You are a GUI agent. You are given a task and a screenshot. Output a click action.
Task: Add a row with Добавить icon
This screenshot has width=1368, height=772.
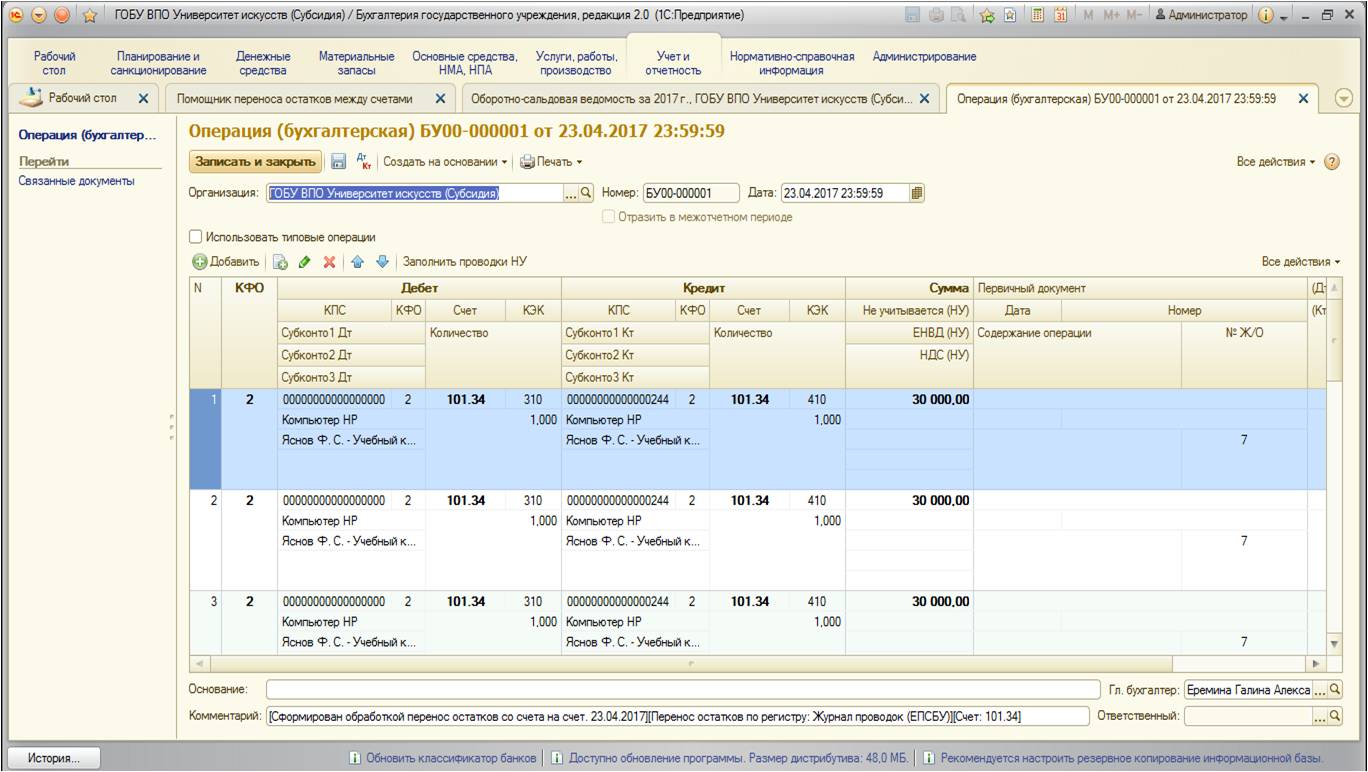tap(200, 262)
